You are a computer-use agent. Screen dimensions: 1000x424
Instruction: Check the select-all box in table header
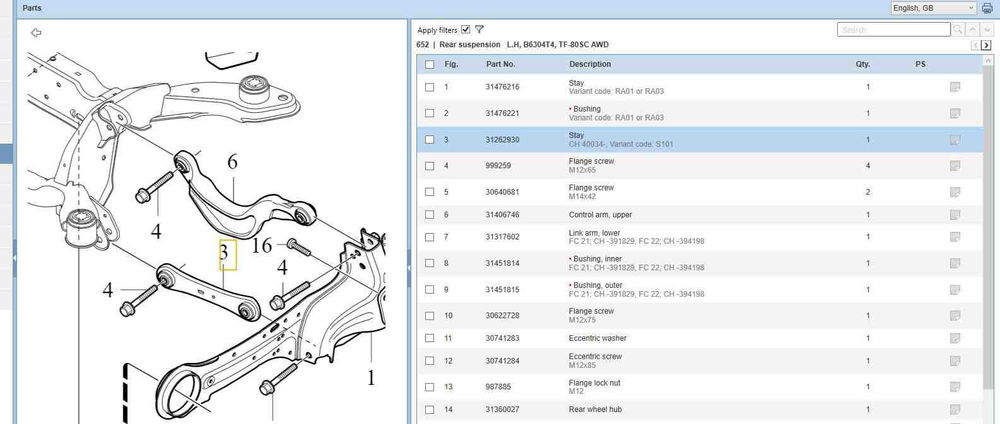pyautogui.click(x=430, y=64)
